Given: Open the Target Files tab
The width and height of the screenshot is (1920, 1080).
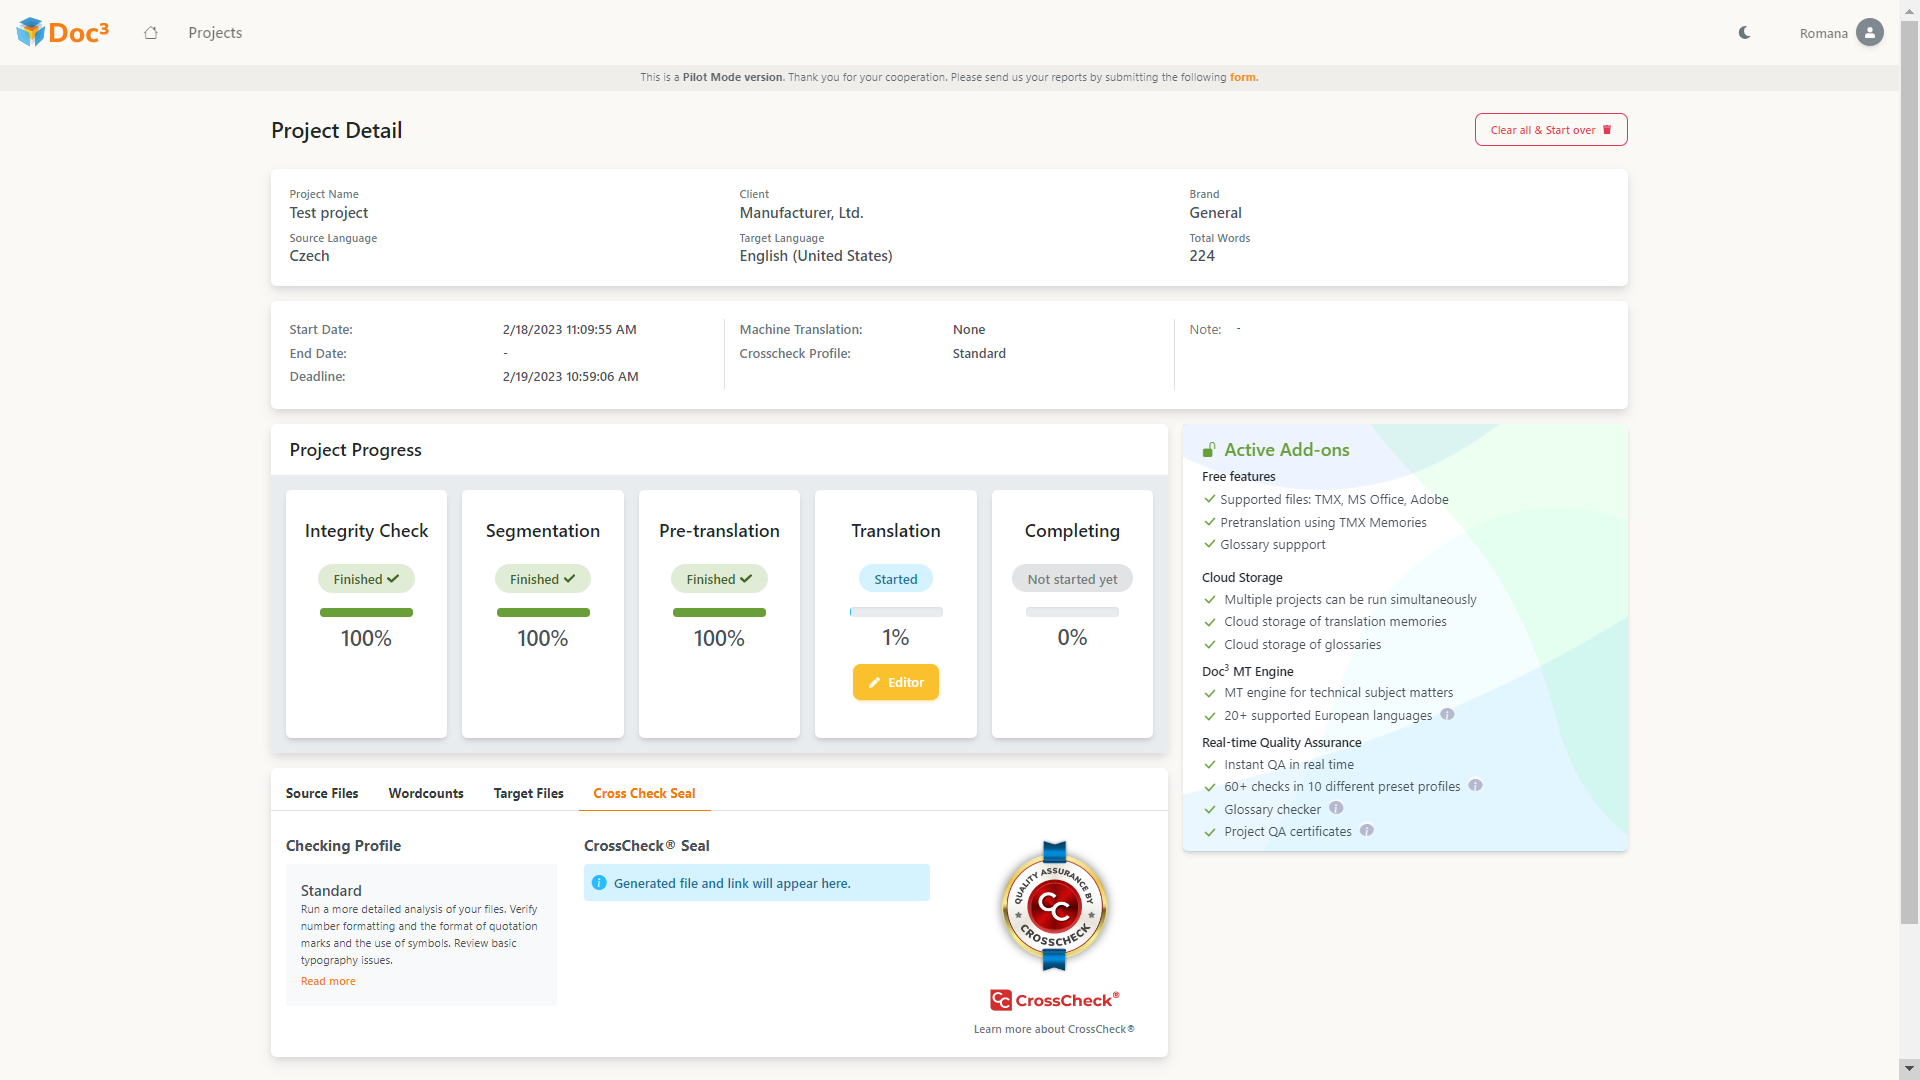Looking at the screenshot, I should pos(528,793).
